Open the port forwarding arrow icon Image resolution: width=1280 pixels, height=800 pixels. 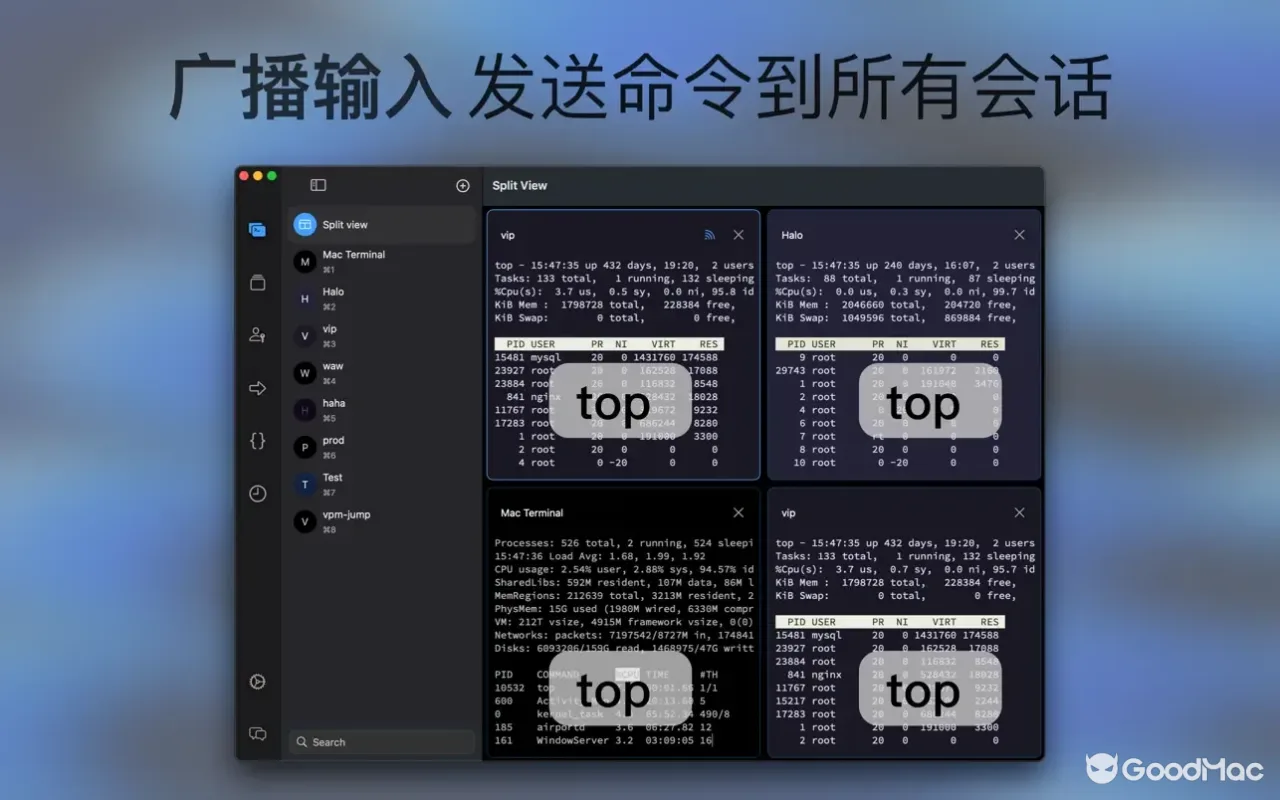pyautogui.click(x=257, y=388)
